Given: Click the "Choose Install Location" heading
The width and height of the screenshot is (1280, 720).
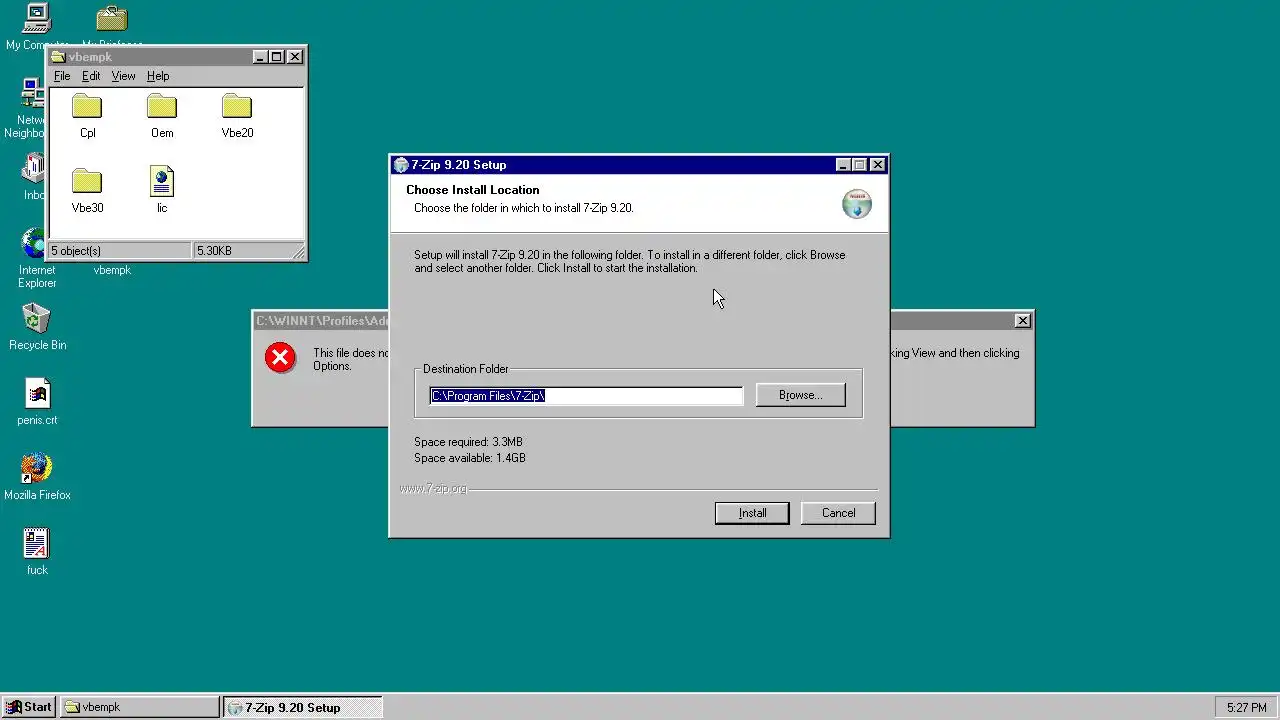Looking at the screenshot, I should click(472, 190).
